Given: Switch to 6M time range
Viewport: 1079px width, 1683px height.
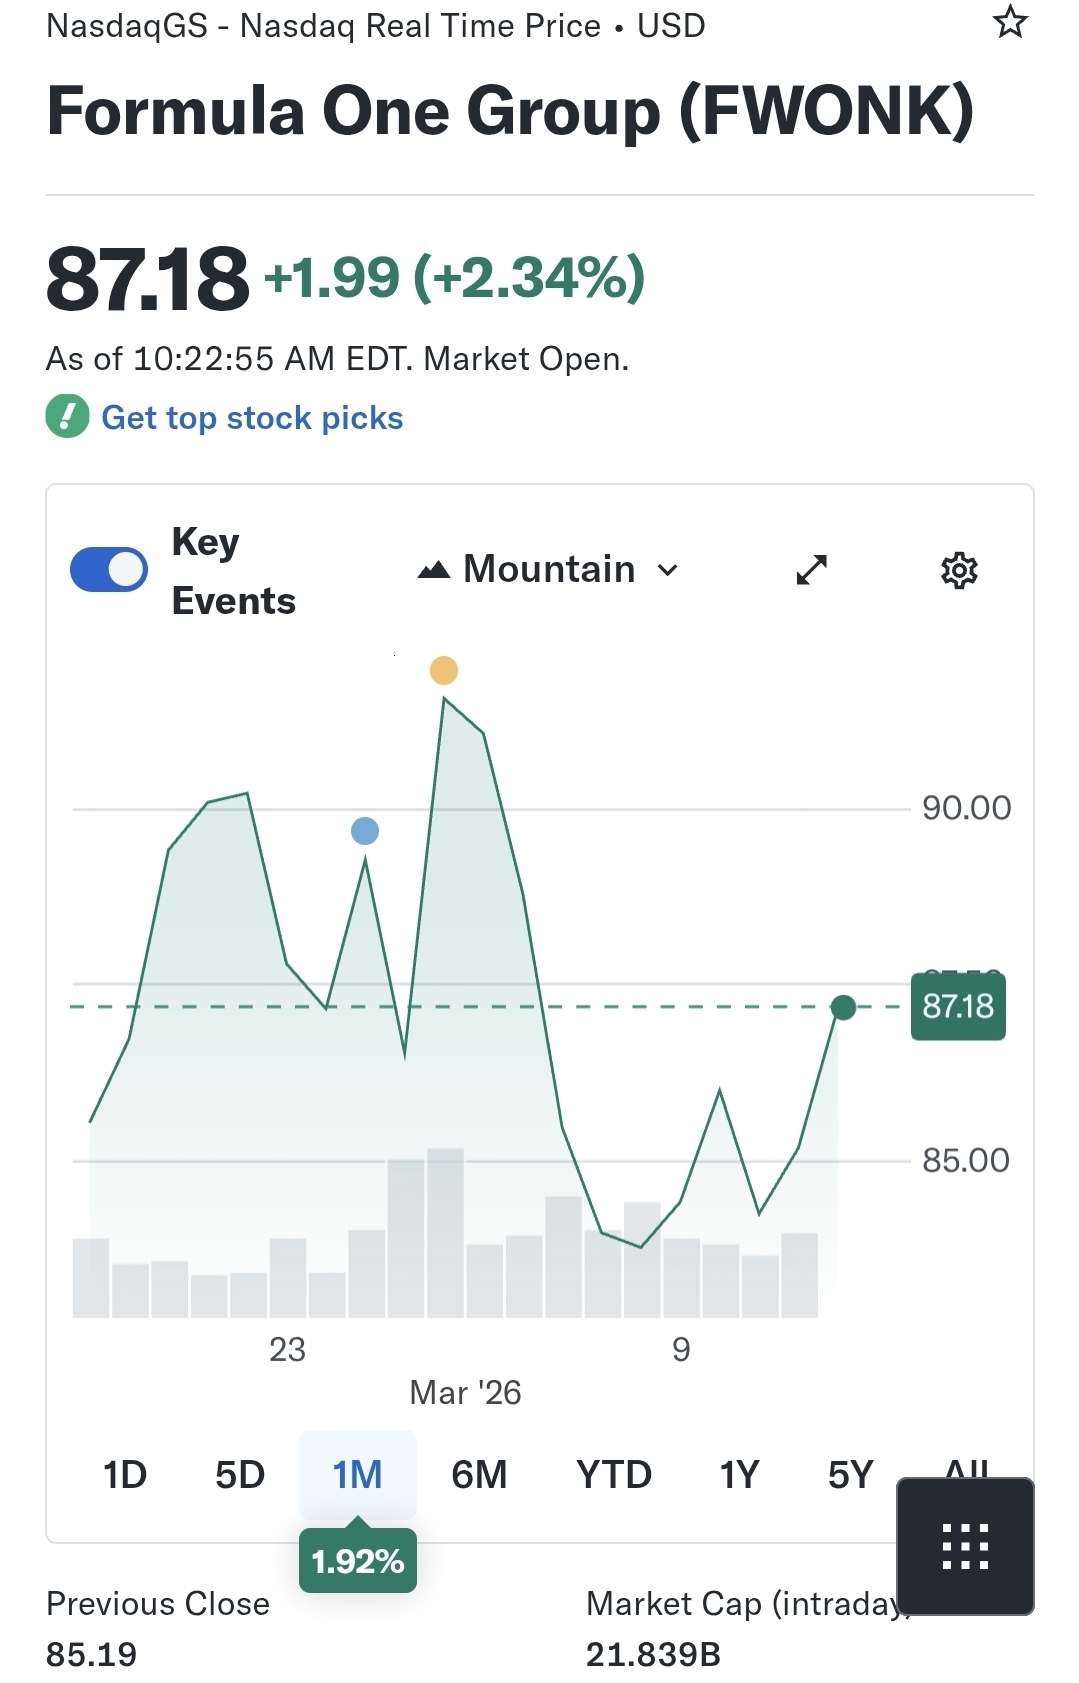Looking at the screenshot, I should [x=479, y=1475].
